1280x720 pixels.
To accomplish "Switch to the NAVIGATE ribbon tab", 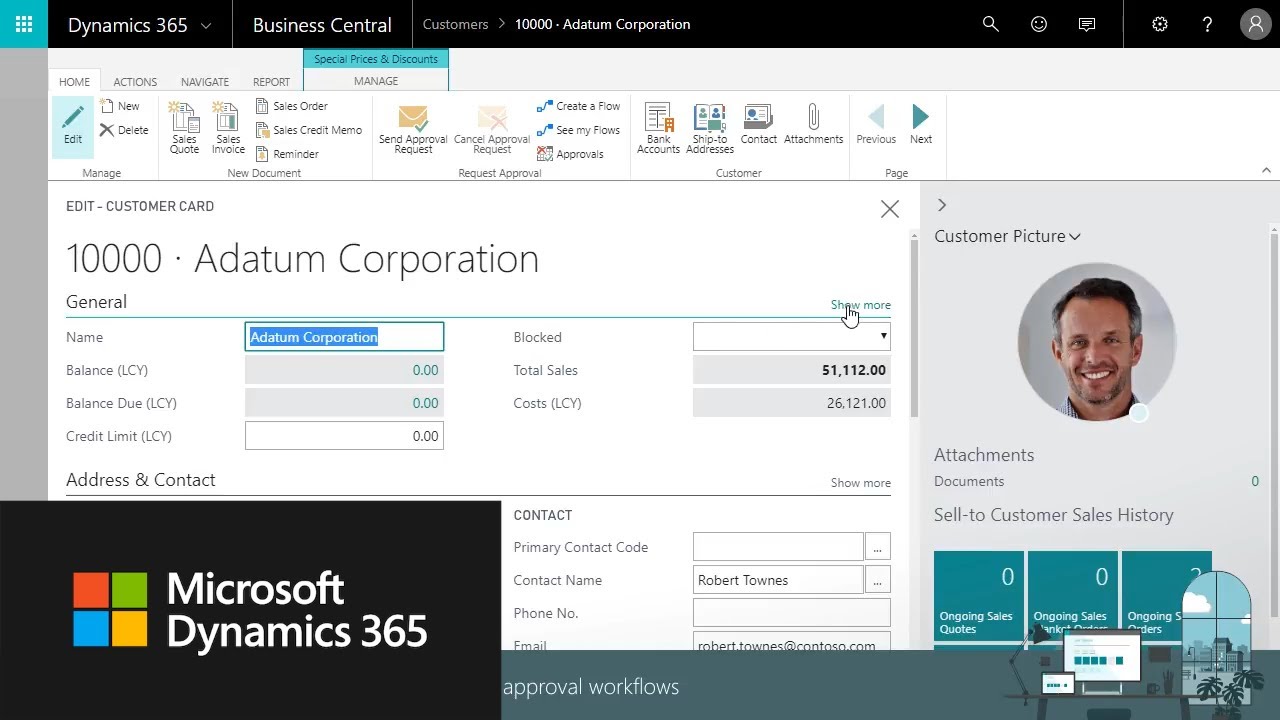I will point(205,82).
